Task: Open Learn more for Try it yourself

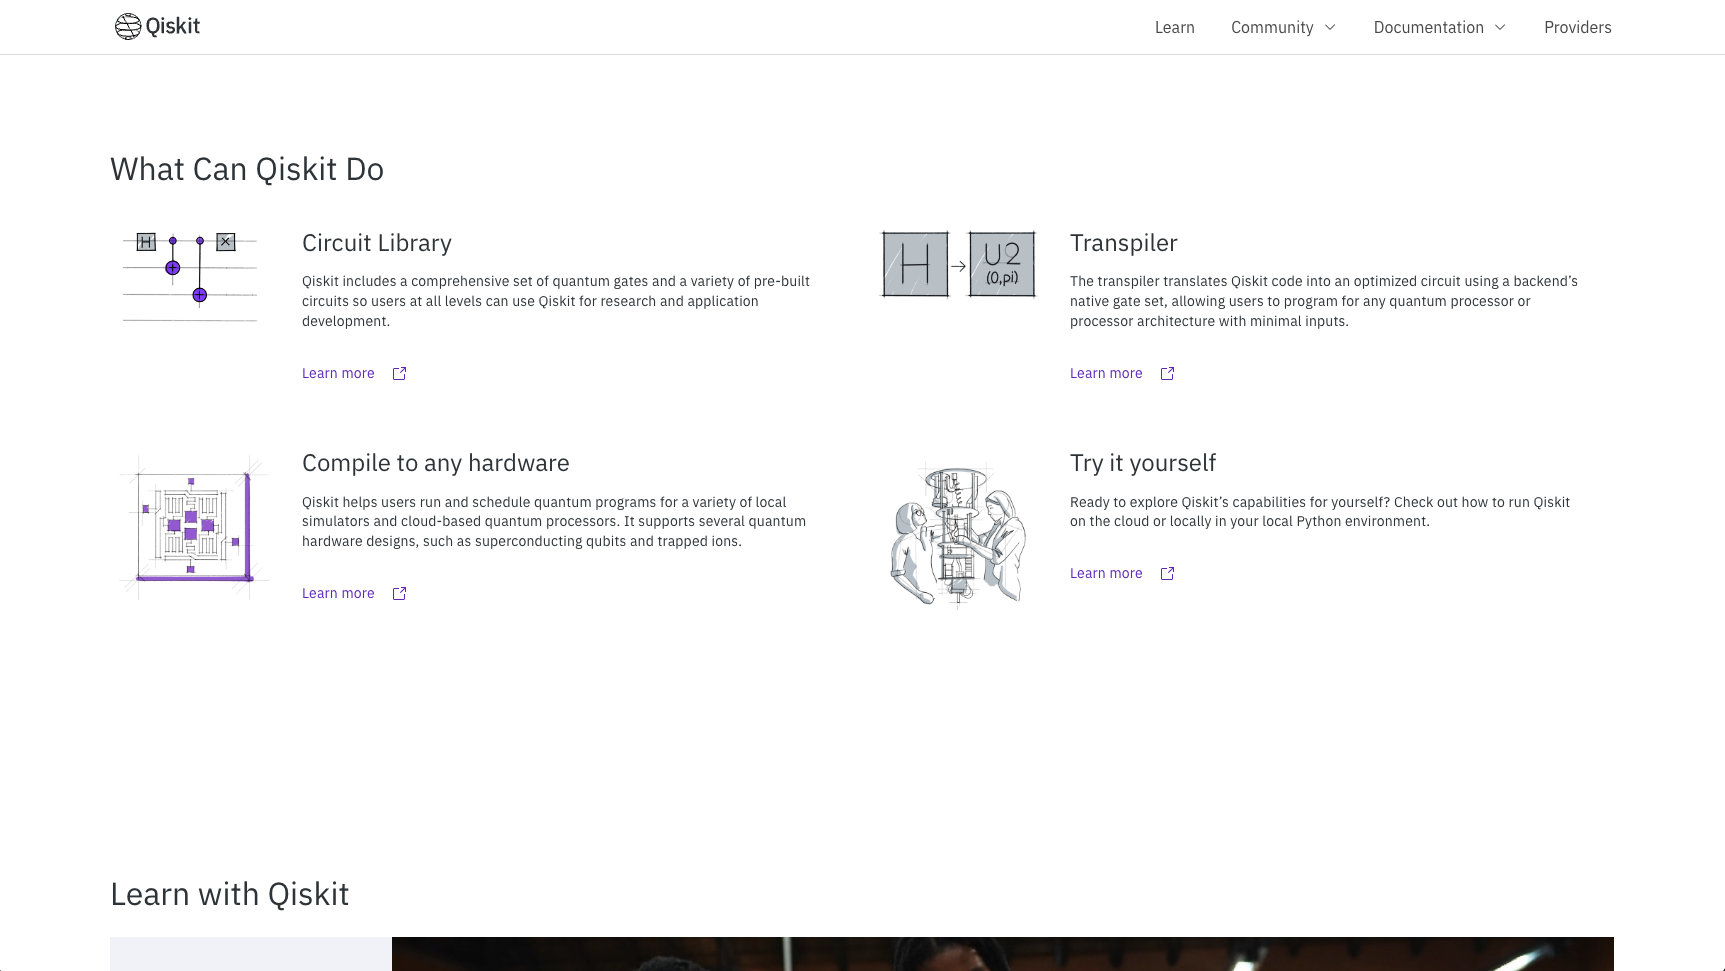Action: (1106, 573)
